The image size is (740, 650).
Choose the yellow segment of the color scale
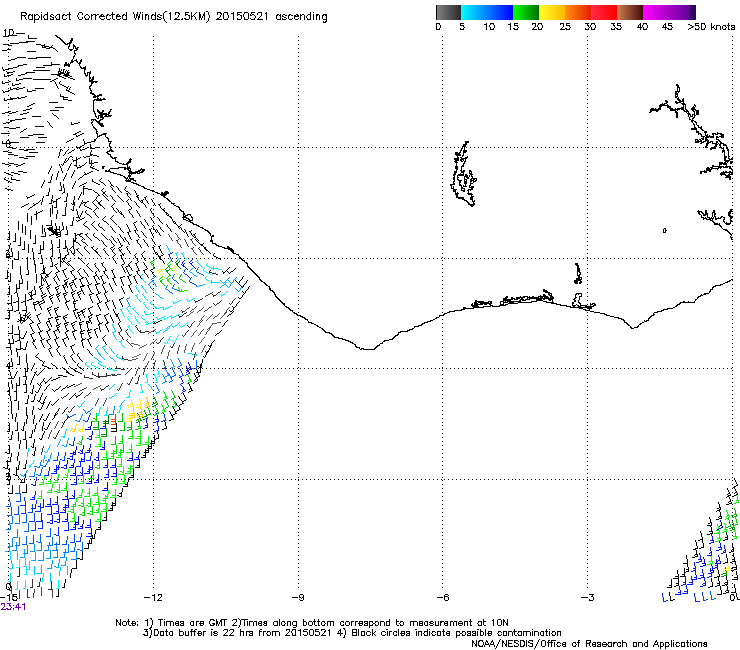pos(552,12)
